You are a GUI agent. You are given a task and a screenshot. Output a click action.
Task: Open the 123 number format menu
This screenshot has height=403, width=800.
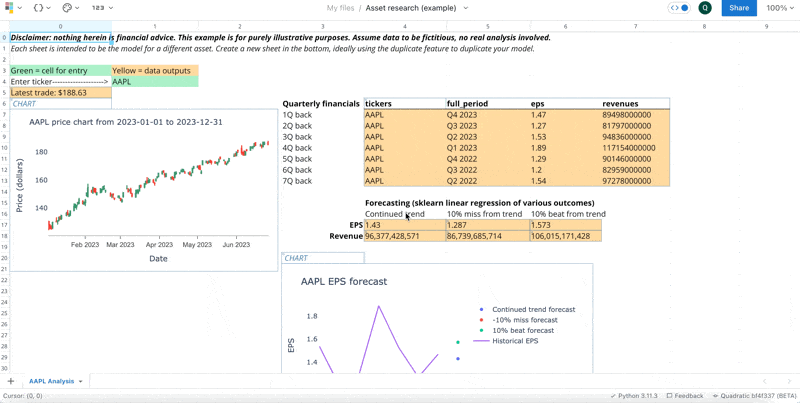point(101,8)
